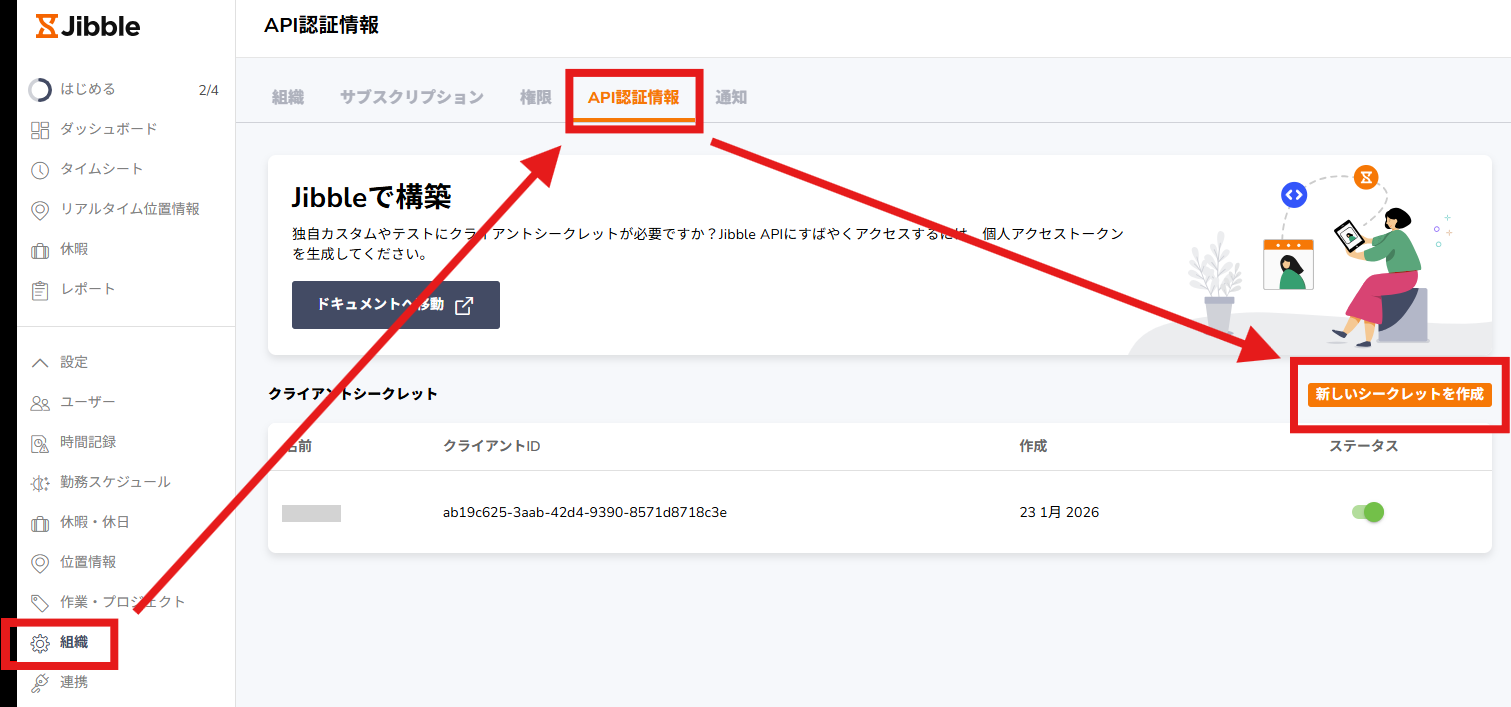Click the 組織 gear icon
Image resolution: width=1511 pixels, height=707 pixels.
point(40,643)
